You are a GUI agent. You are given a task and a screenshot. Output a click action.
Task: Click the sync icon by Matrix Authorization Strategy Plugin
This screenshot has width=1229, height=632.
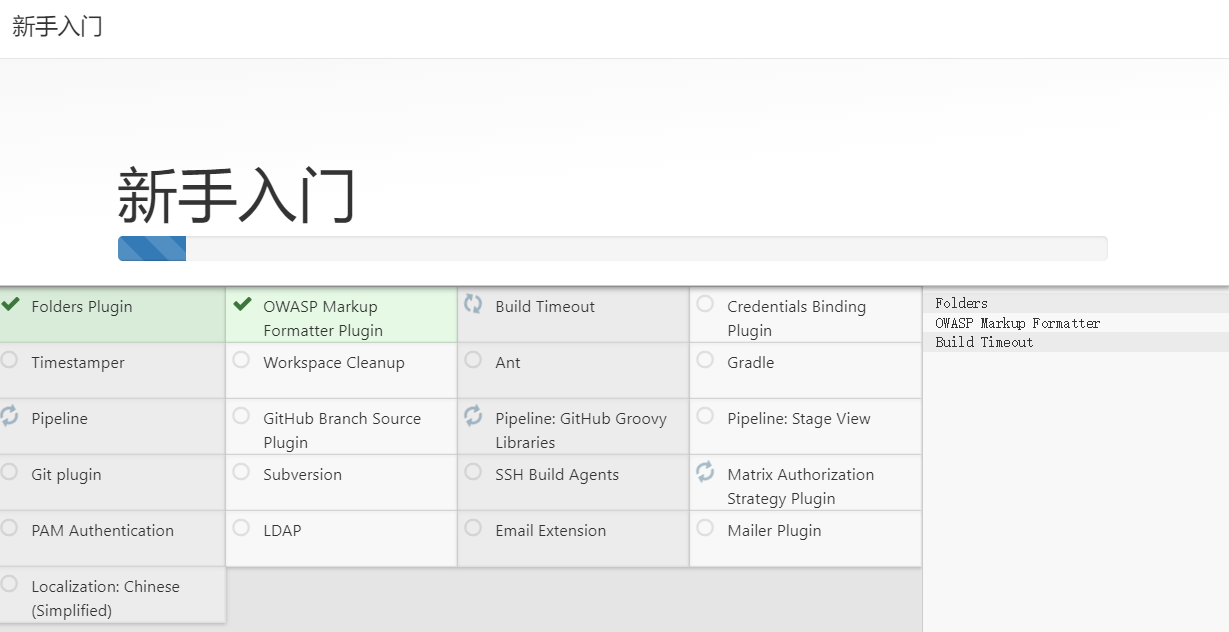(x=705, y=472)
